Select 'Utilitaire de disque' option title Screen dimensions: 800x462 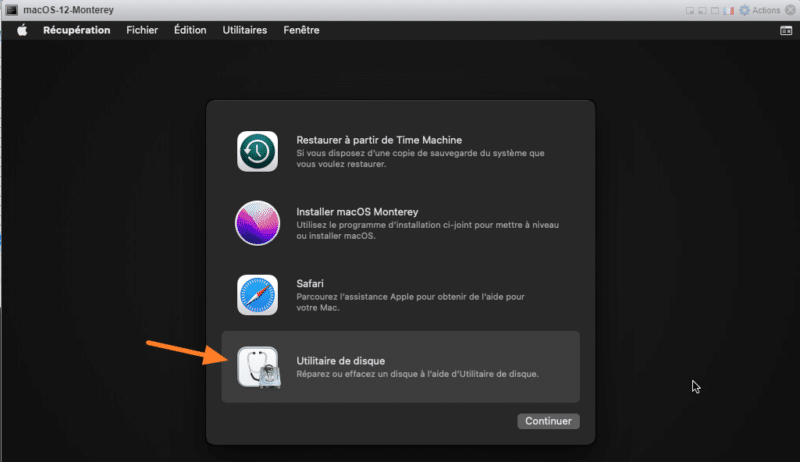click(x=340, y=361)
